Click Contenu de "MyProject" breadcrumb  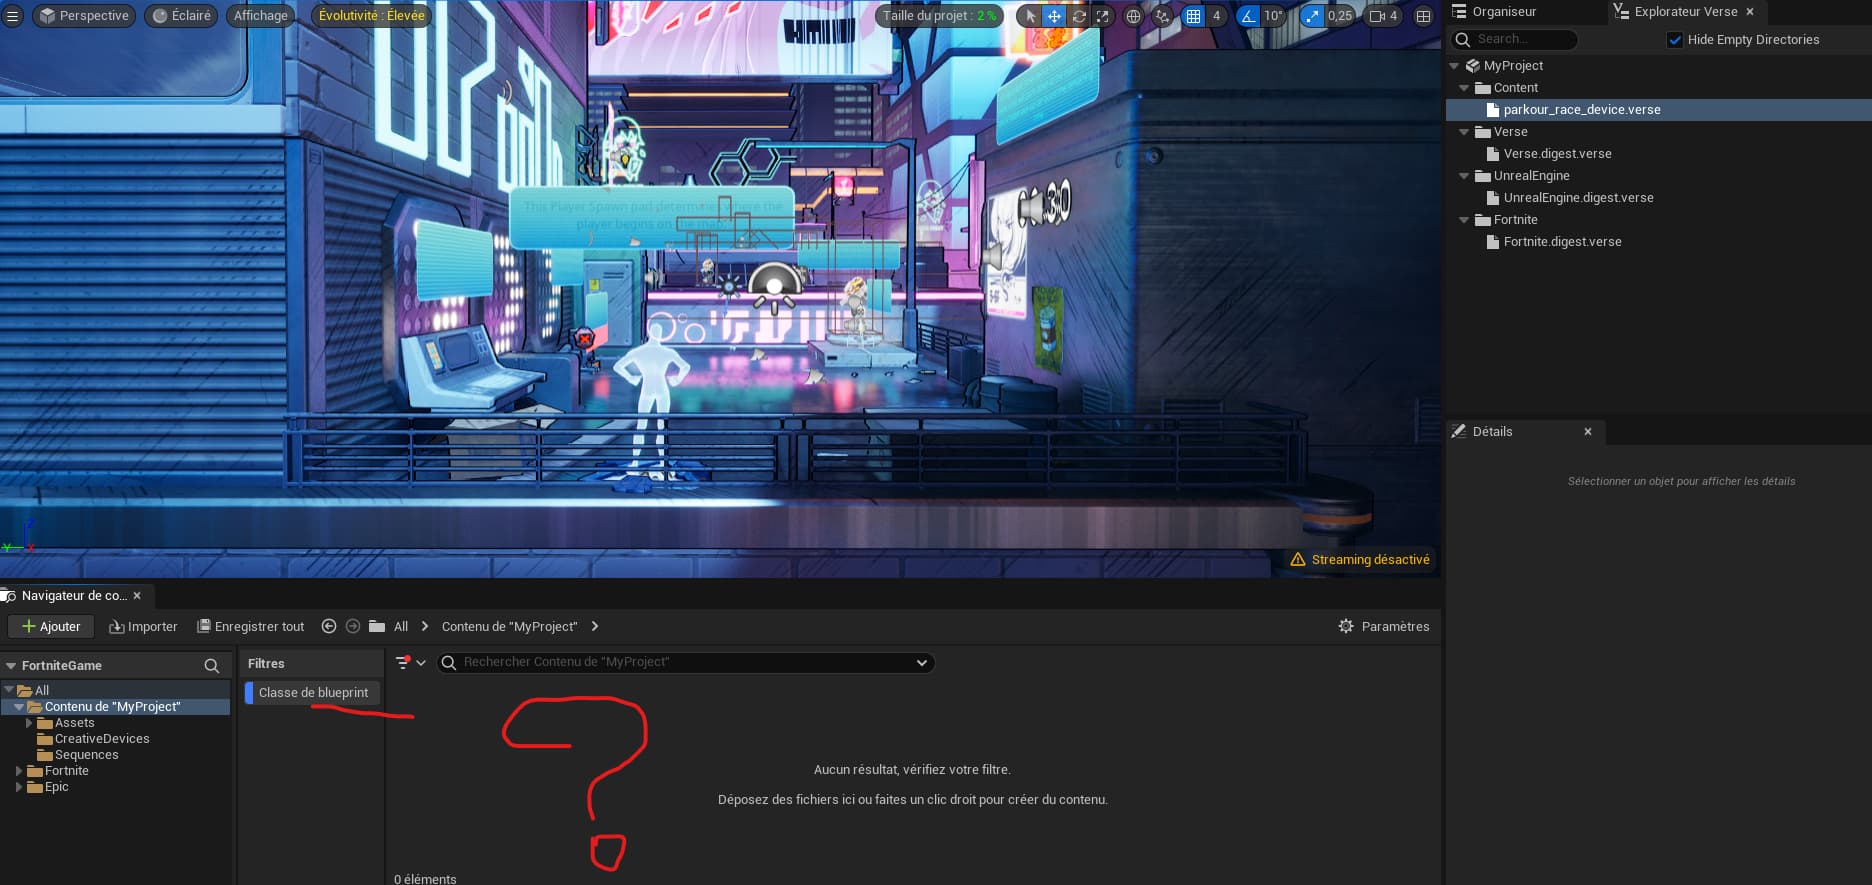[510, 627]
